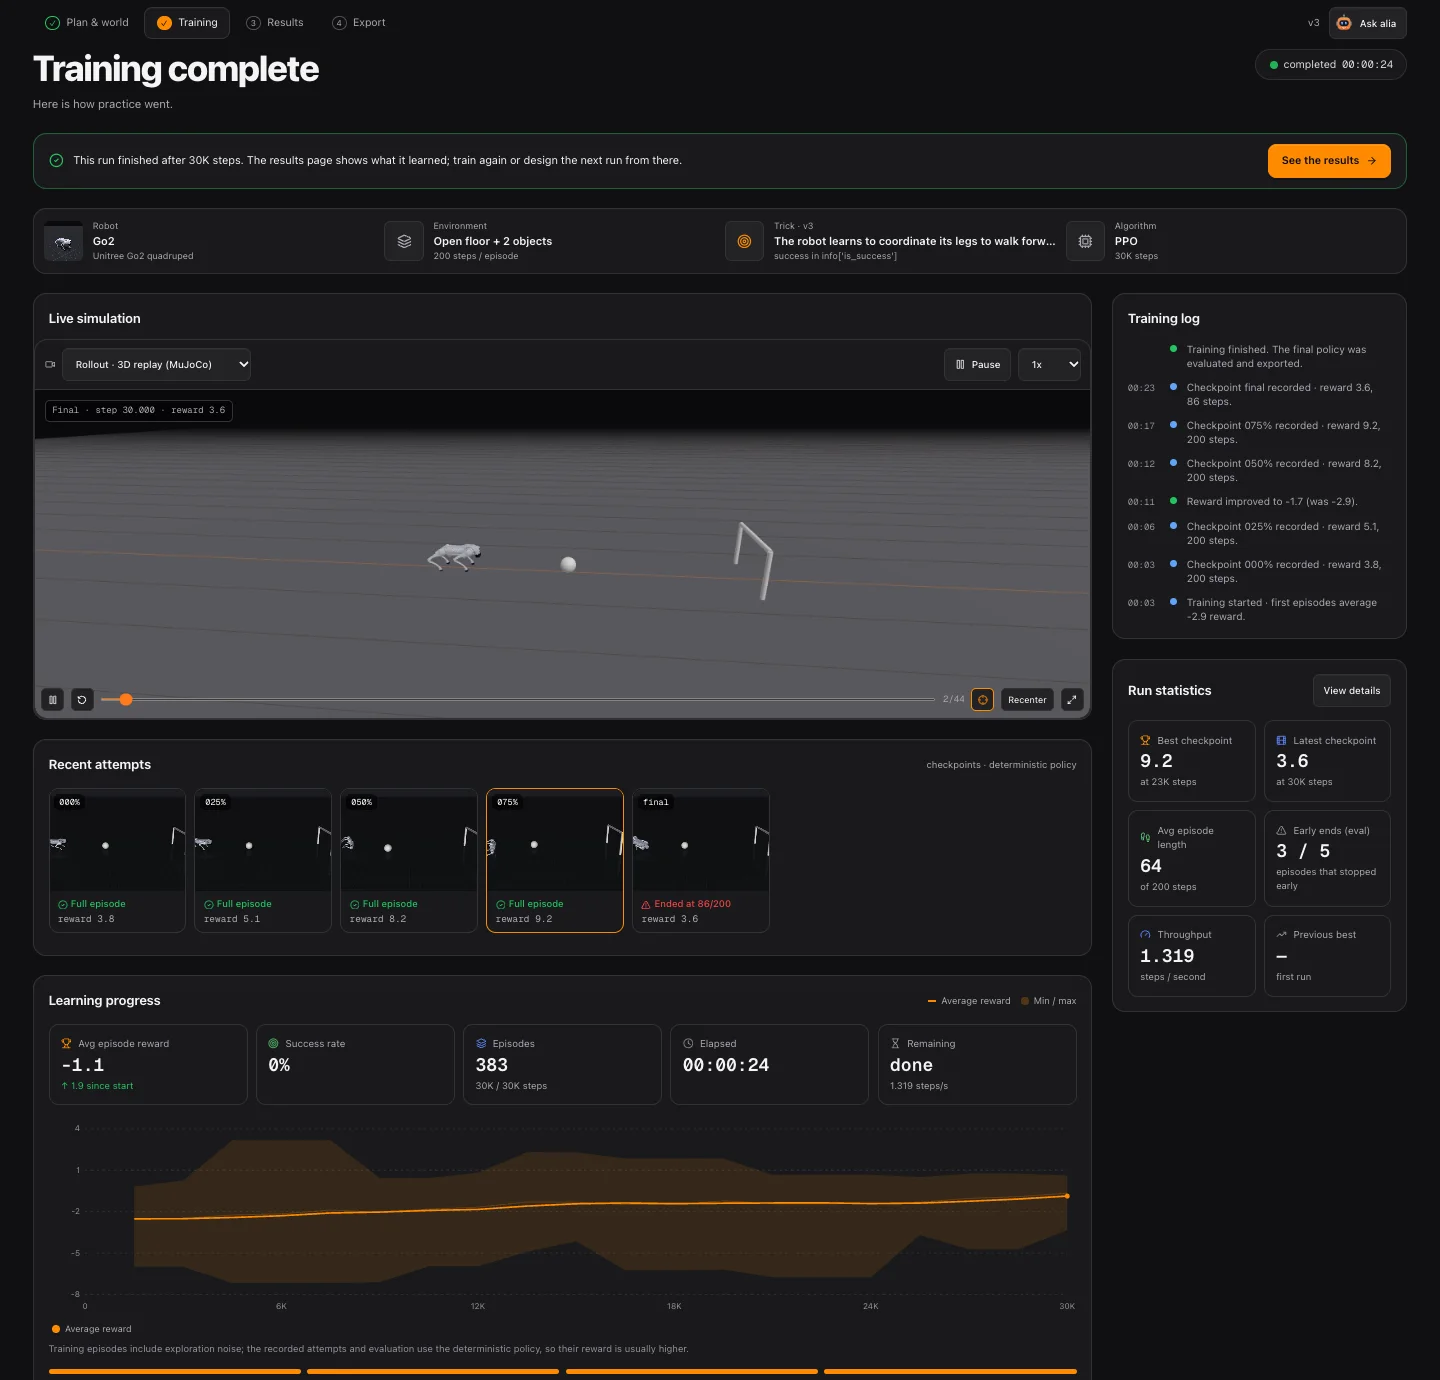Click the Avg episode length footsteps icon

tap(1145, 838)
